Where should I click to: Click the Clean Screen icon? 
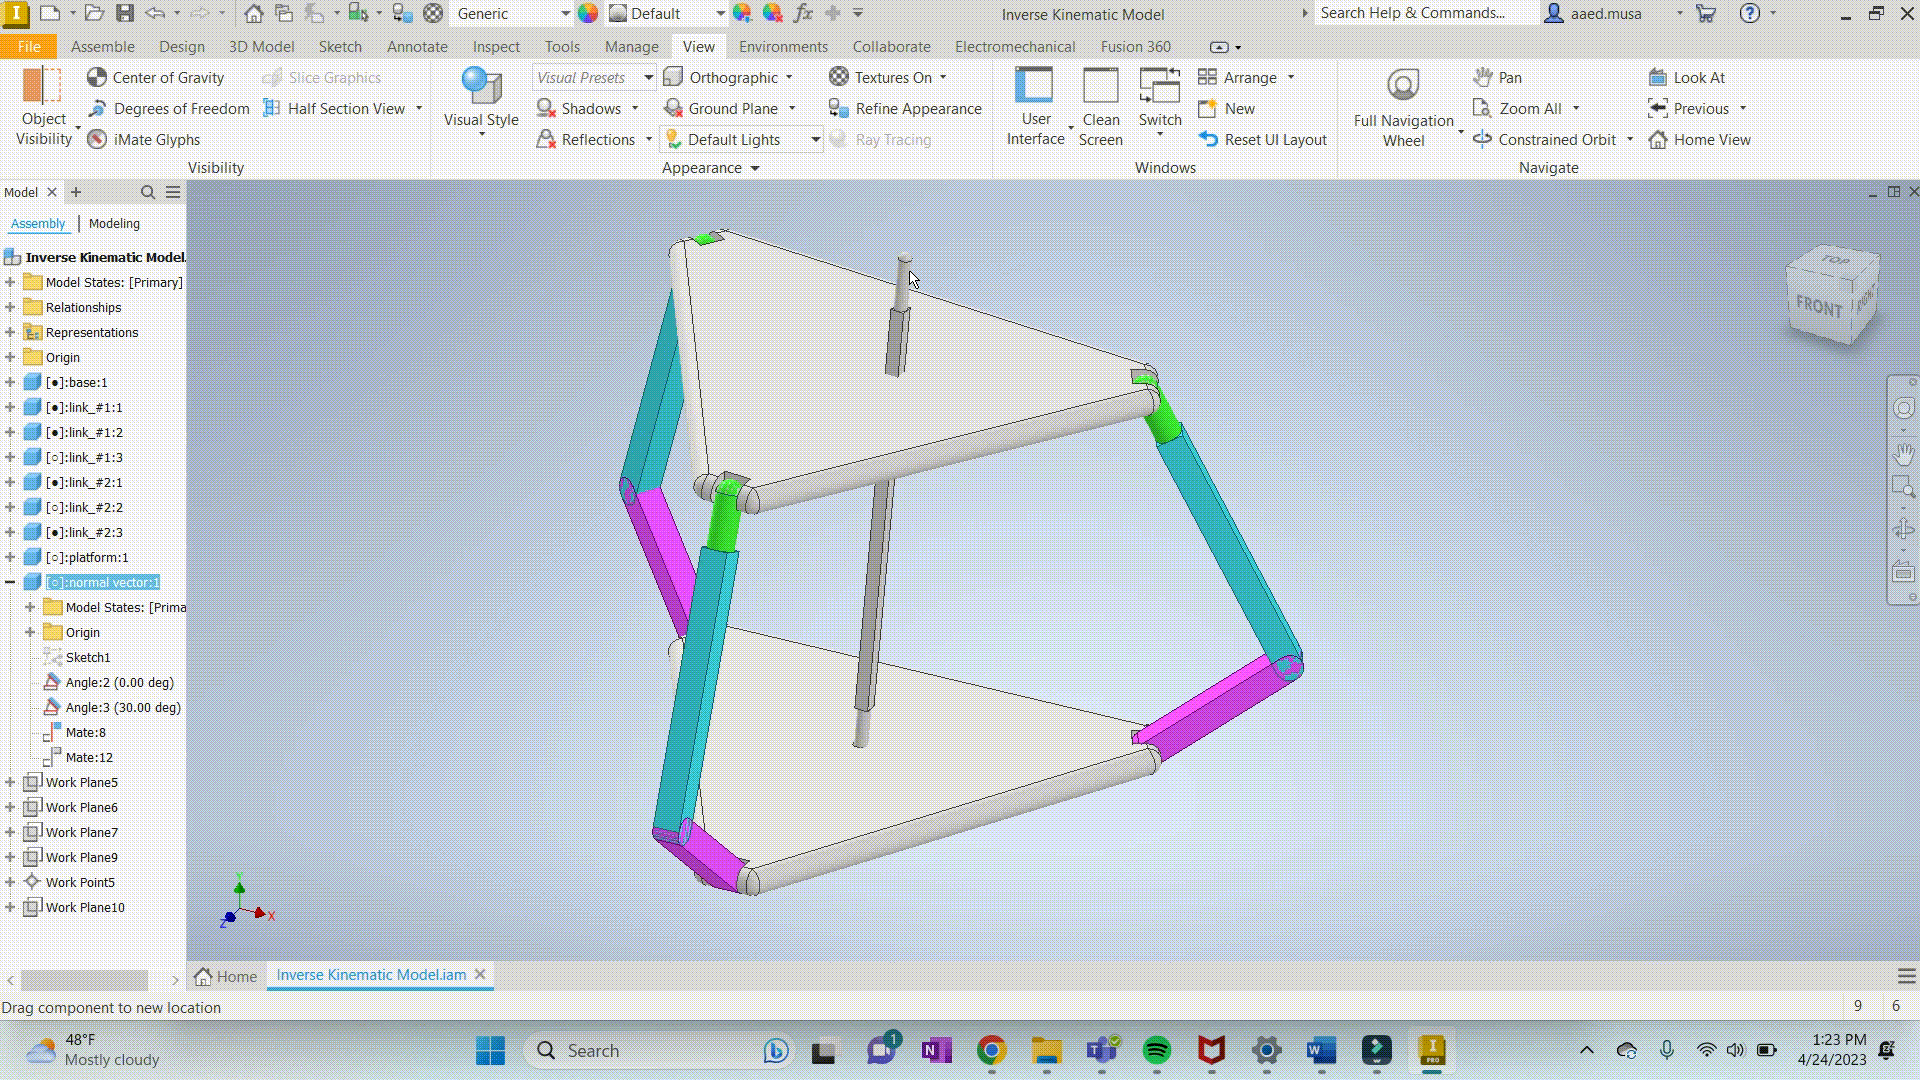1100,86
